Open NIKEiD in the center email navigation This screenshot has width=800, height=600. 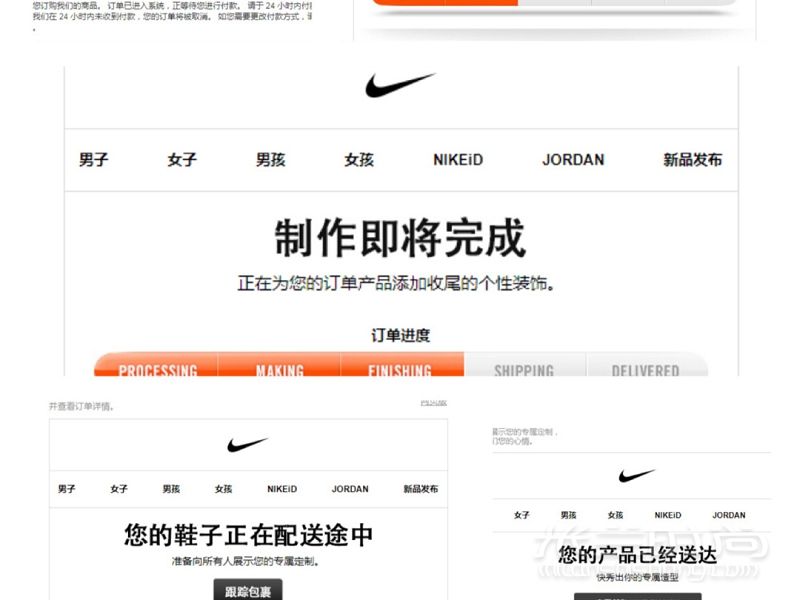[458, 160]
